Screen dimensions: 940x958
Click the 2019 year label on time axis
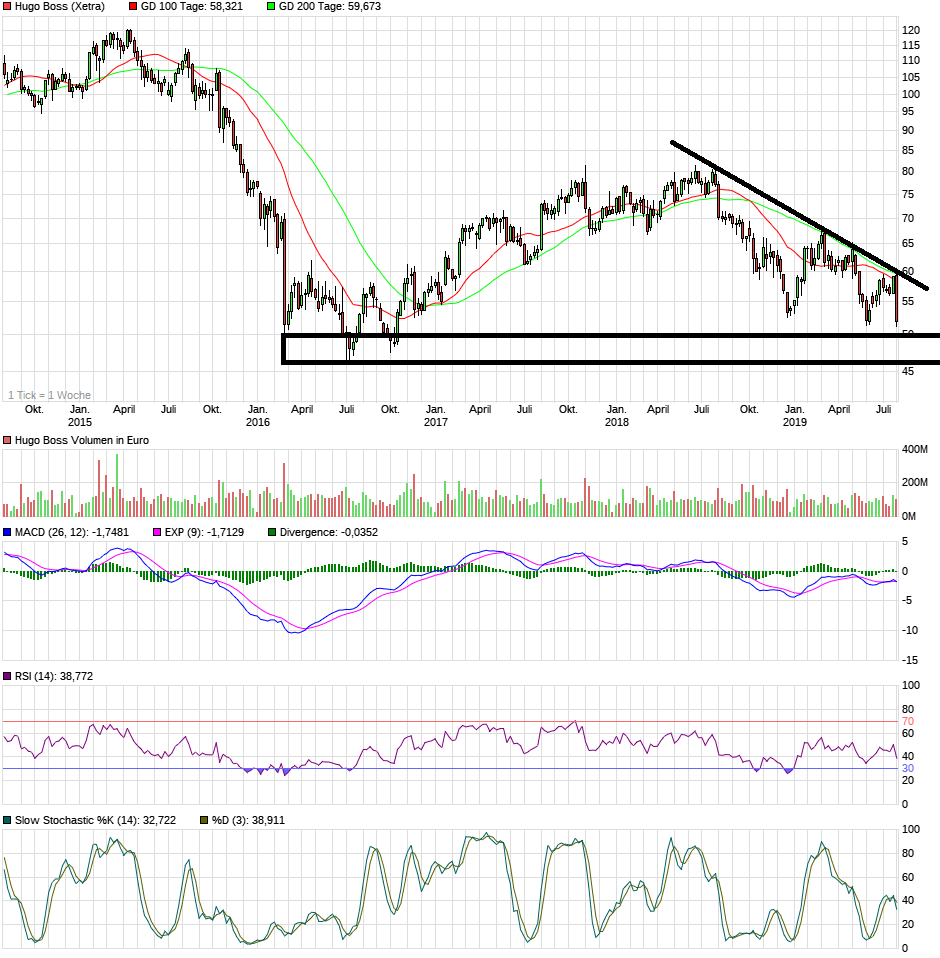[794, 422]
